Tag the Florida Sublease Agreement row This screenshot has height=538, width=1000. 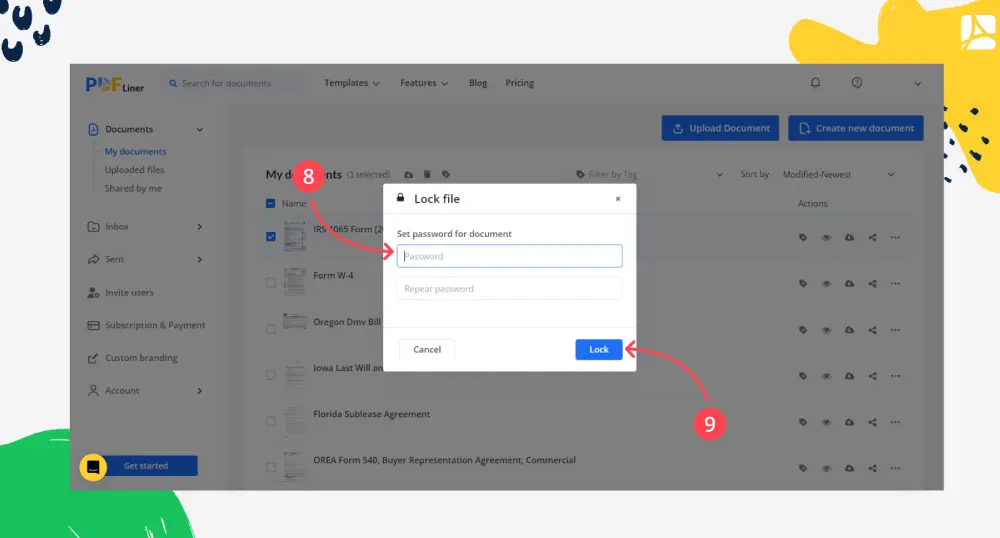coord(803,422)
